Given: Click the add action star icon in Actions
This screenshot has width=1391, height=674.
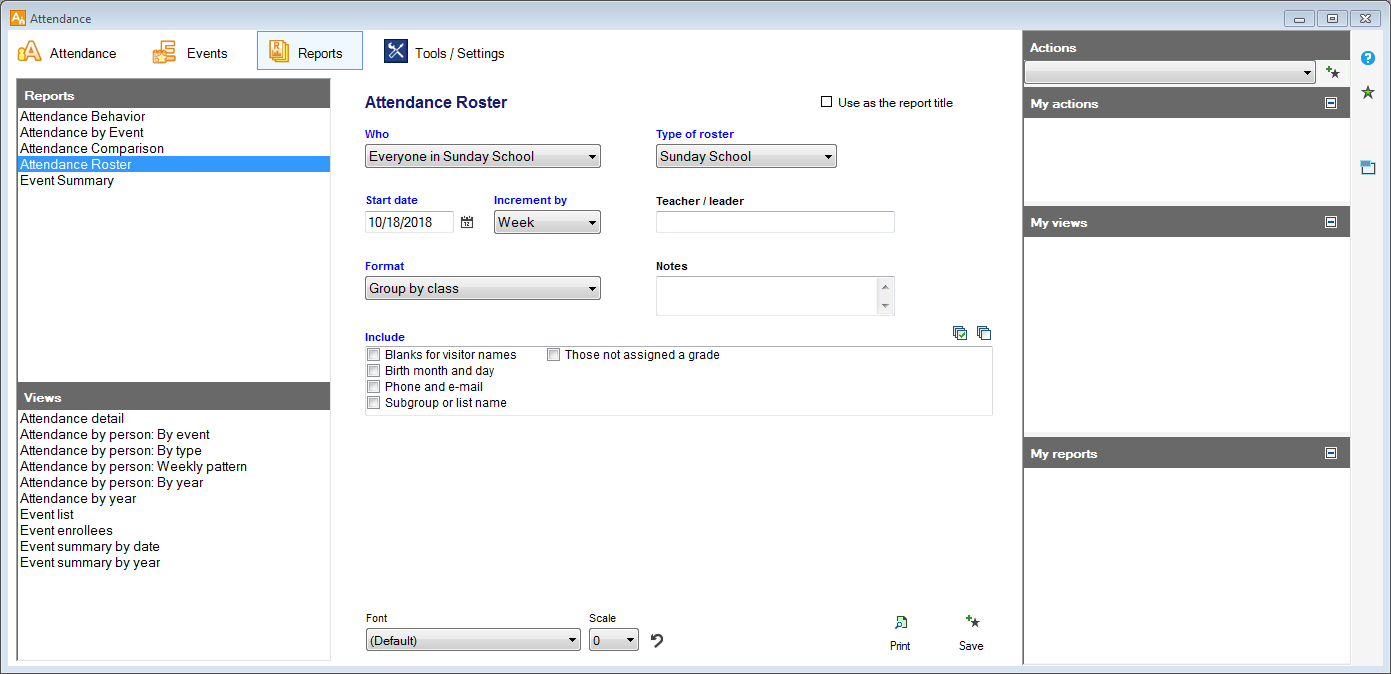Looking at the screenshot, I should pos(1332,72).
